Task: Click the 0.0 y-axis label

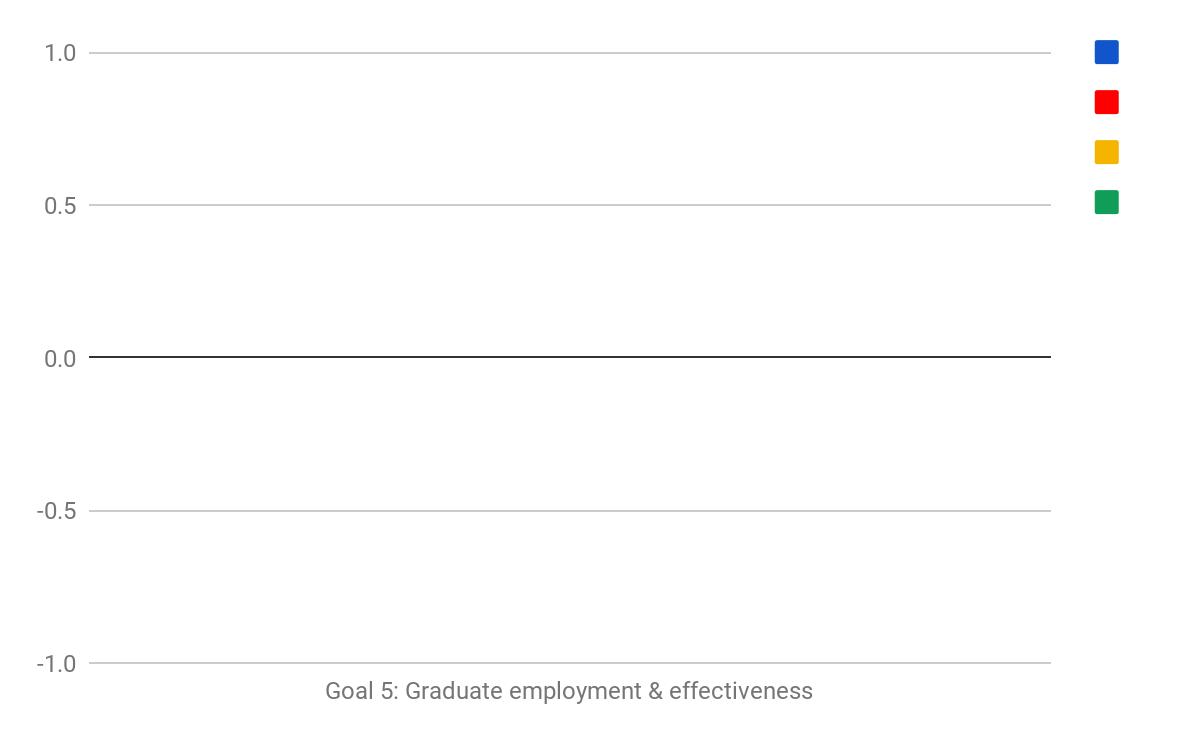Action: coord(60,359)
